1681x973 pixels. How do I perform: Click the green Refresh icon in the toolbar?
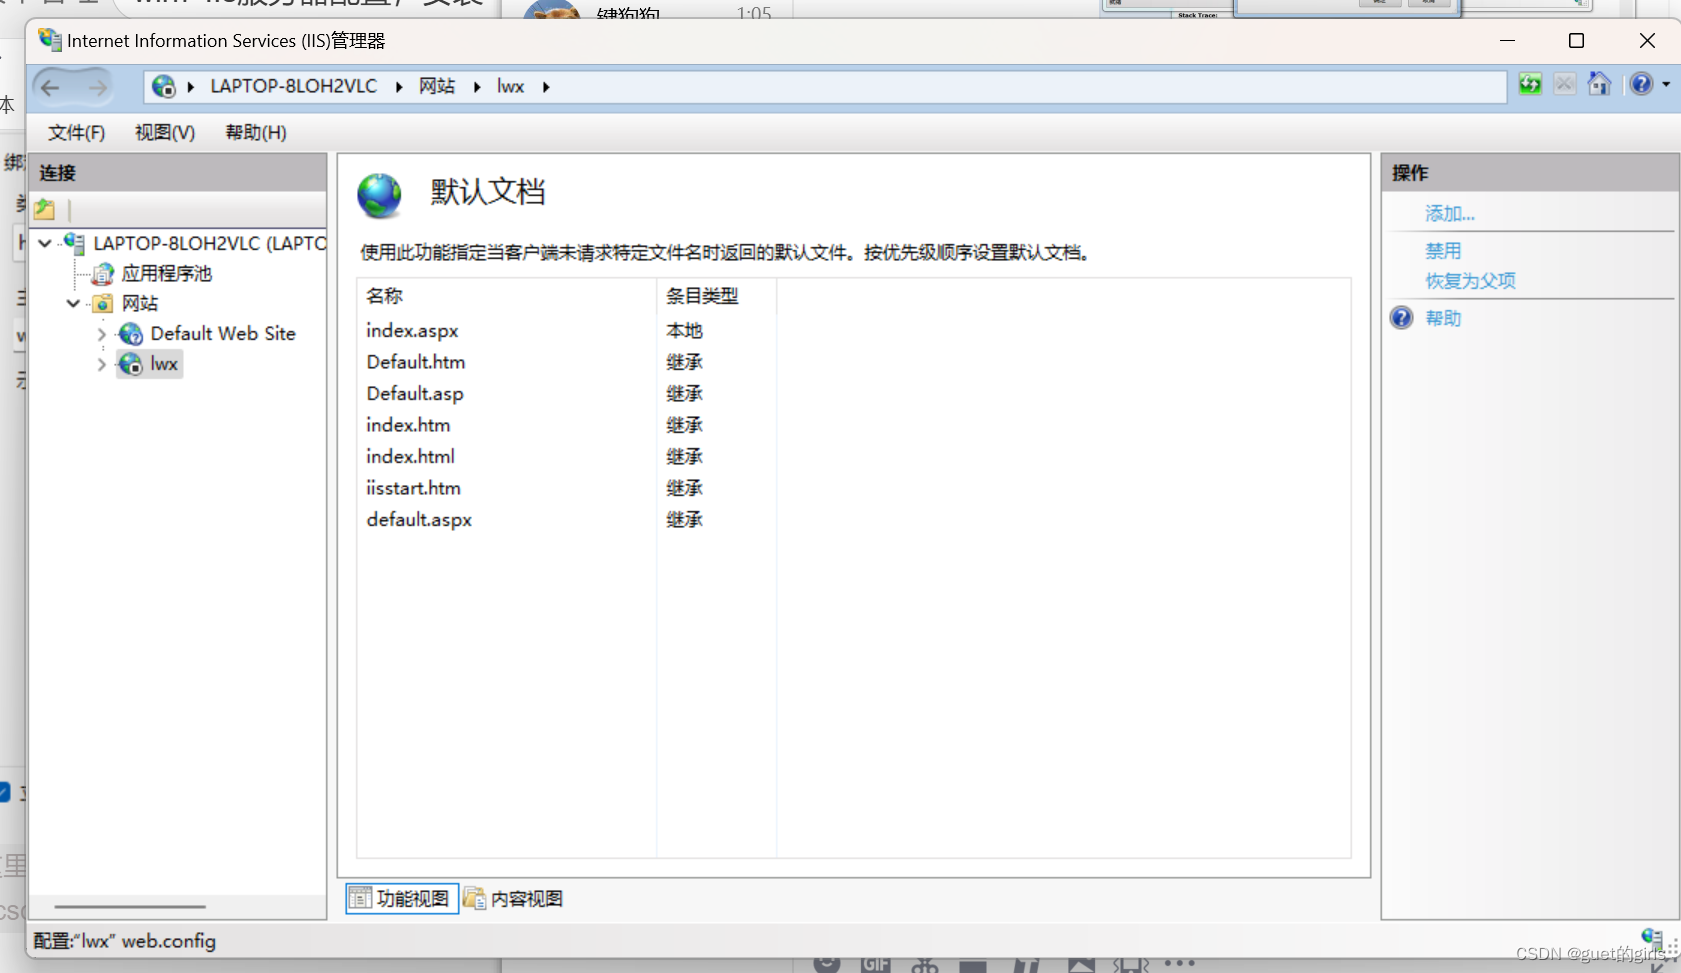(x=1531, y=84)
